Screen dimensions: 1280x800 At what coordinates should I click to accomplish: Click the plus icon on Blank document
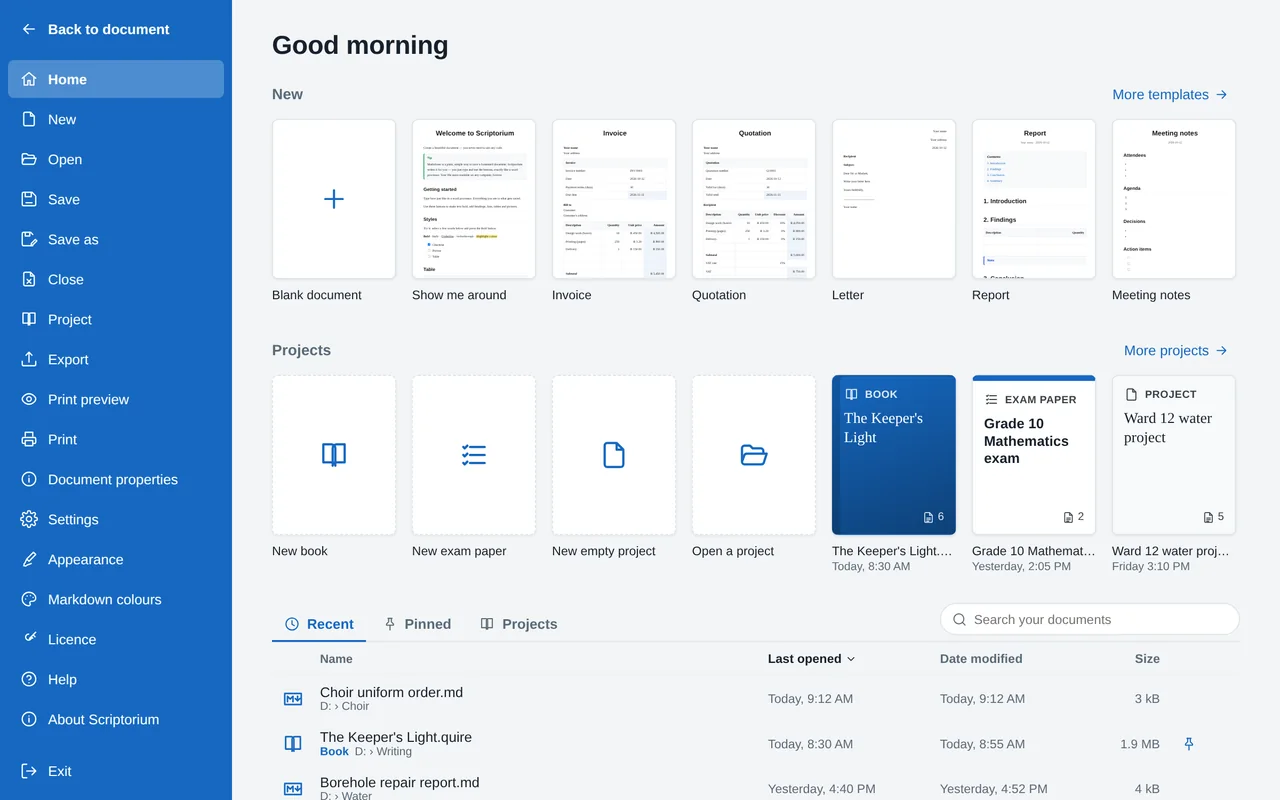pyautogui.click(x=334, y=199)
